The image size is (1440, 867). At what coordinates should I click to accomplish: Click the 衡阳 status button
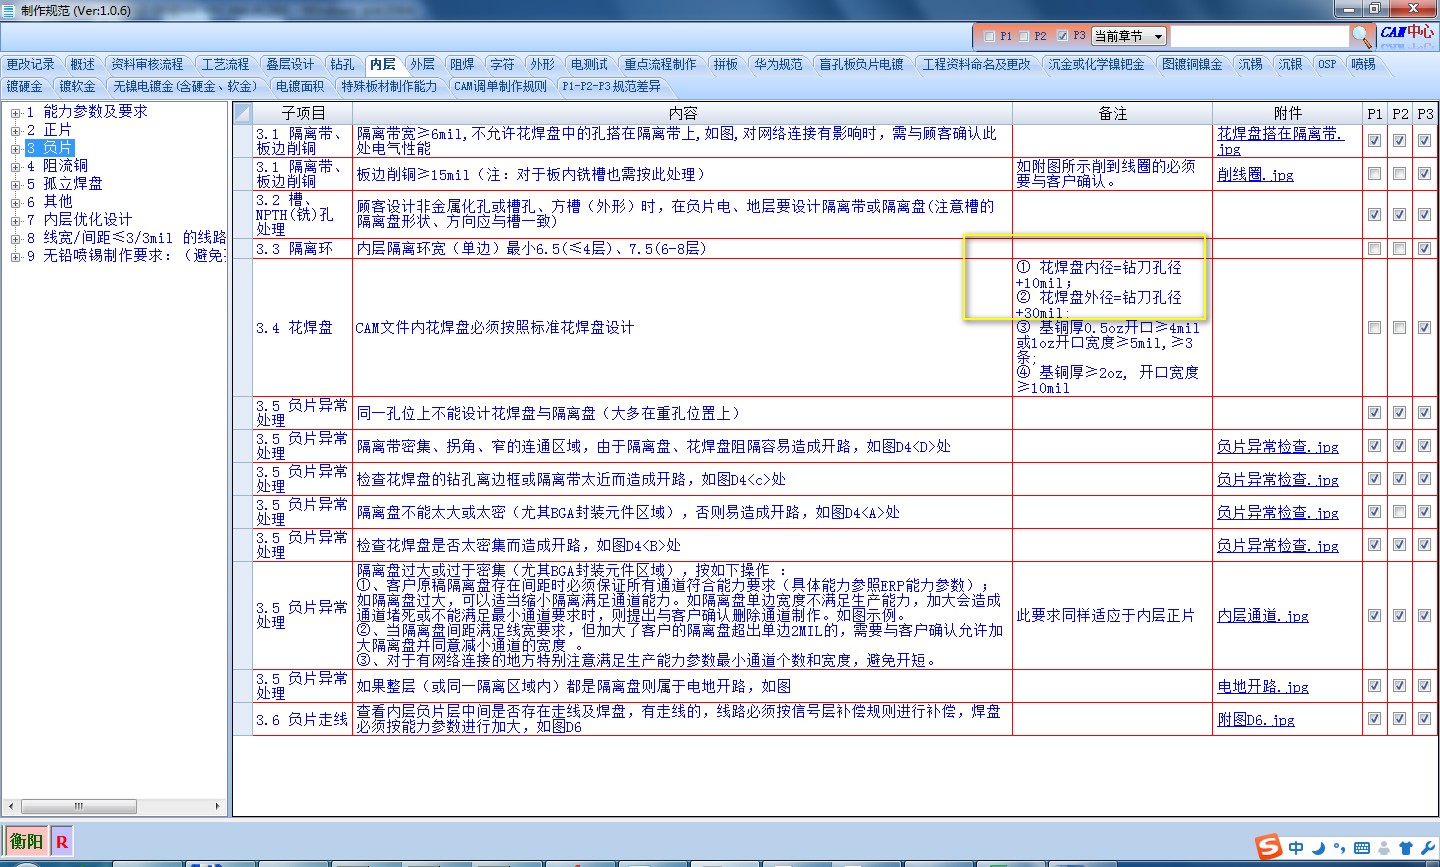tap(27, 841)
